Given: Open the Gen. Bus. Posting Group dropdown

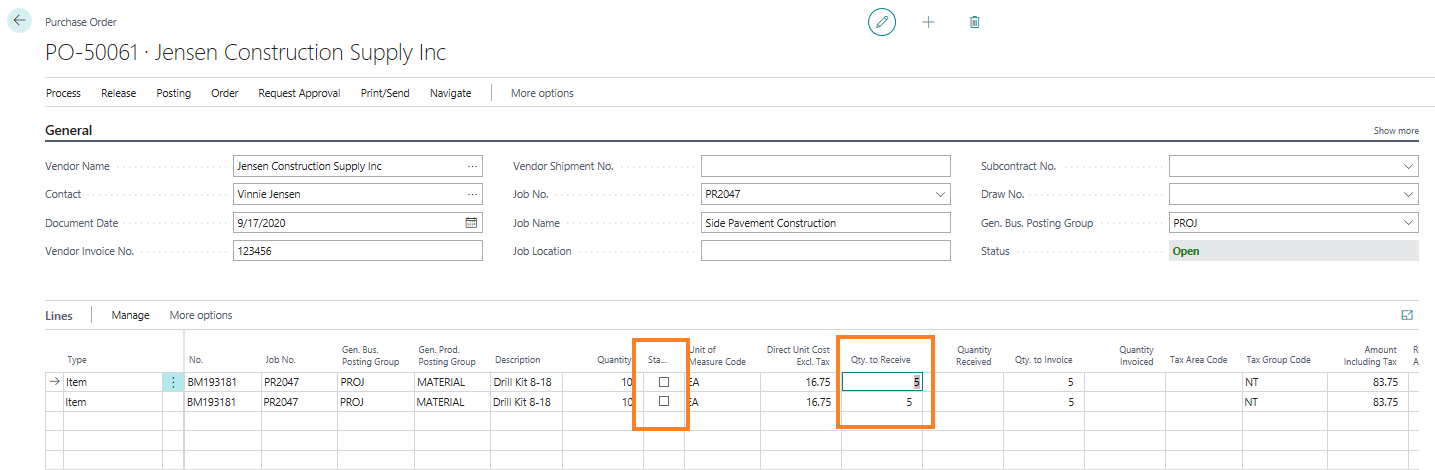Looking at the screenshot, I should click(1409, 223).
